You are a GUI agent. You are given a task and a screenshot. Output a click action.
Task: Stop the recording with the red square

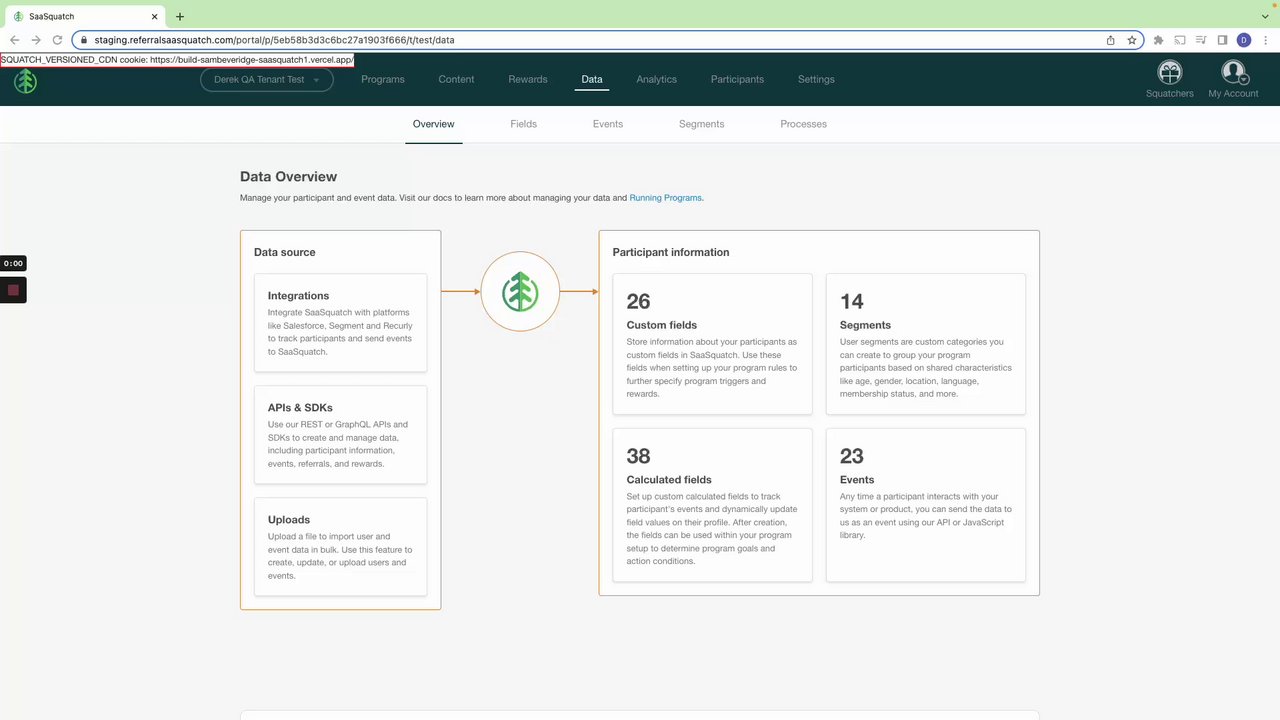pos(13,290)
